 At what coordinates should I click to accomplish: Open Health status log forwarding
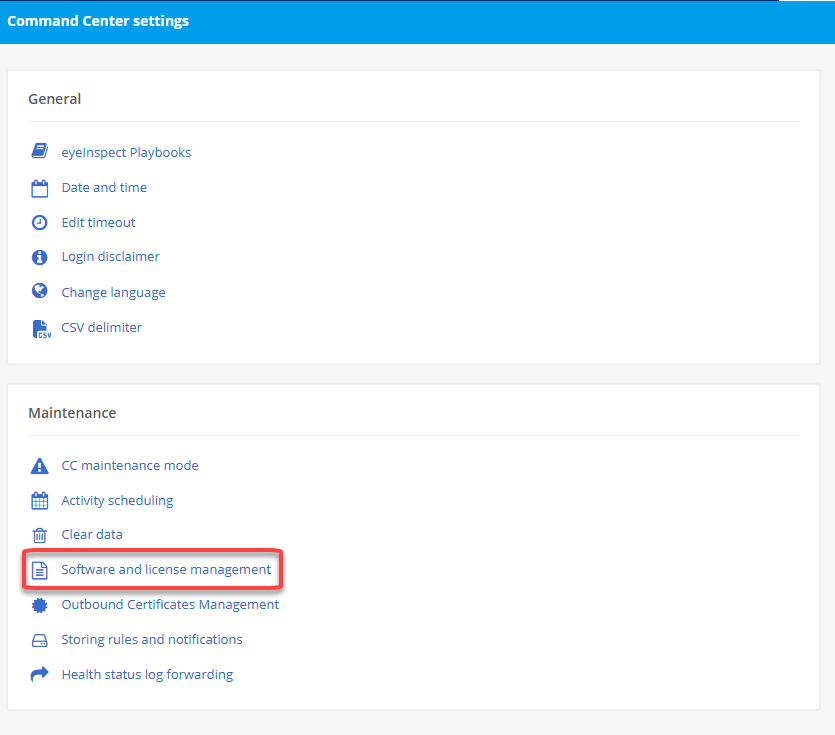tap(147, 675)
